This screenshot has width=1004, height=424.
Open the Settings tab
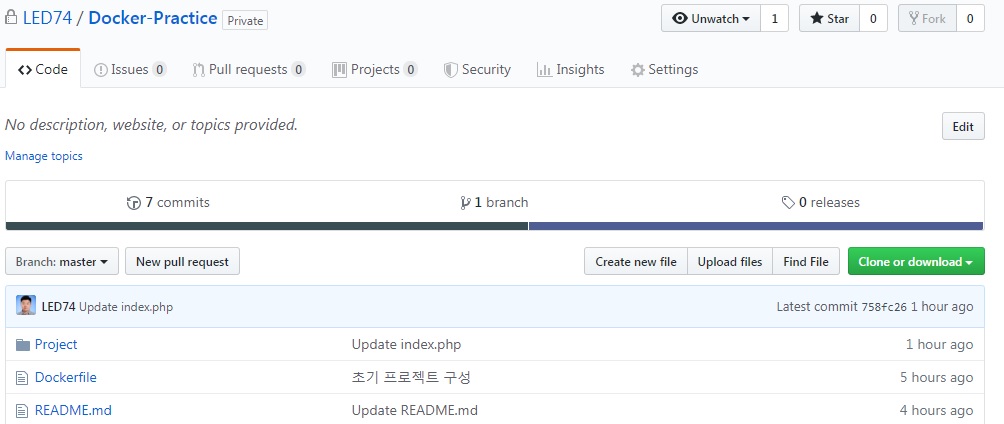(664, 69)
